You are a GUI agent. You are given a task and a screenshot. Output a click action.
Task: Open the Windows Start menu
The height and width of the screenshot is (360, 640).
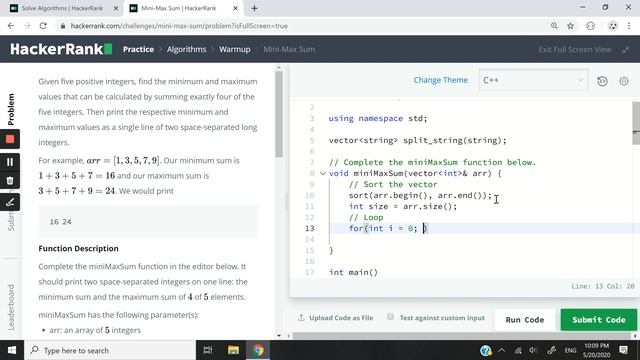[12, 350]
